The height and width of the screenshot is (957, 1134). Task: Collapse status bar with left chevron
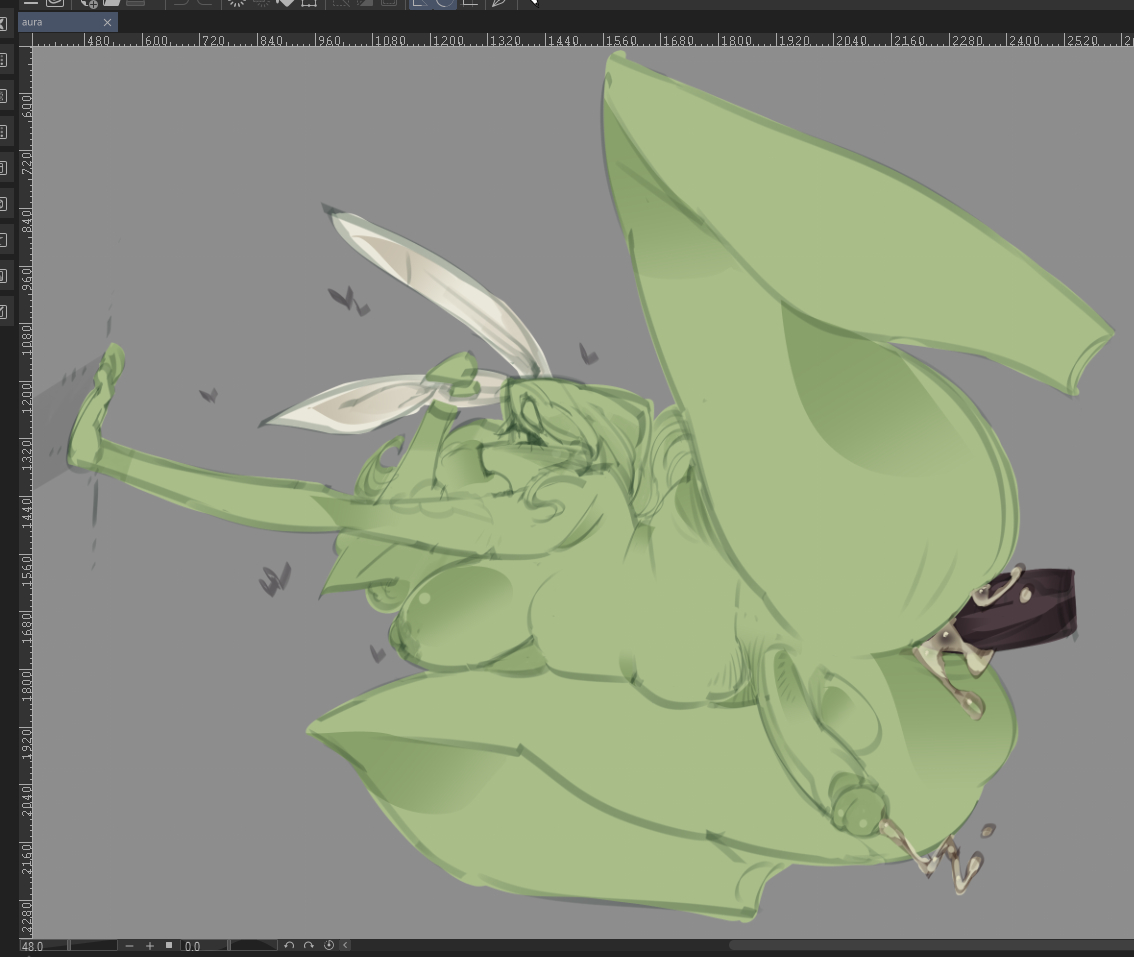click(345, 945)
